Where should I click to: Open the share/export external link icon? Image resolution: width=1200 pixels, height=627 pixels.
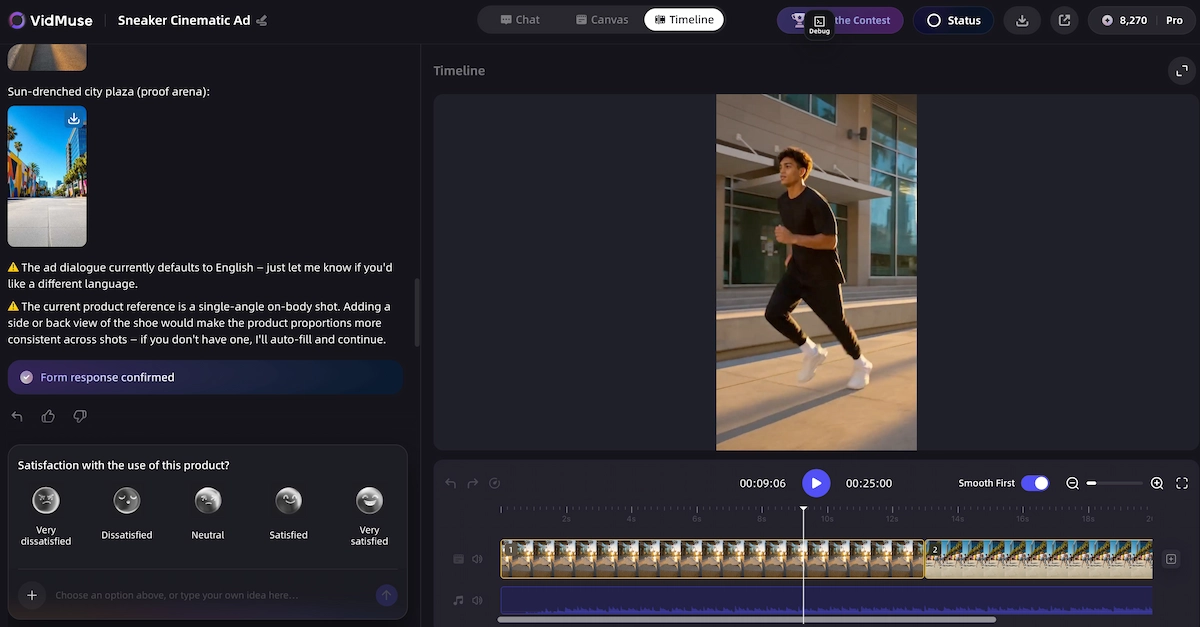(1064, 20)
